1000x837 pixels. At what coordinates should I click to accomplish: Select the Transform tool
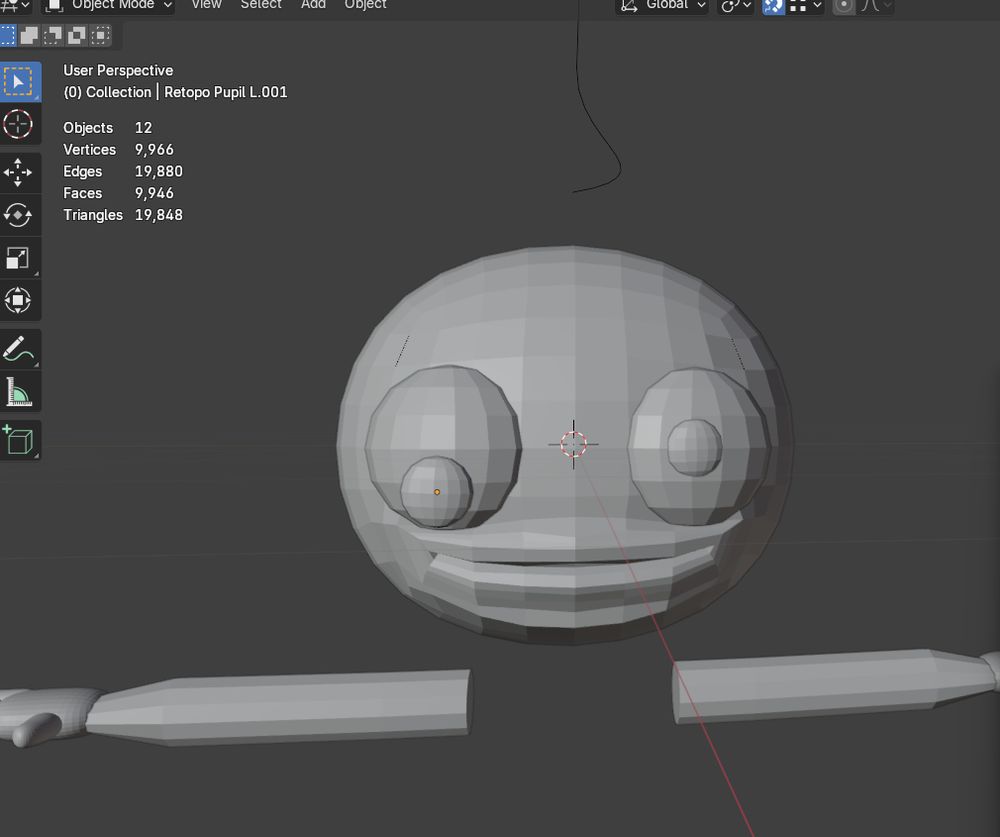coord(18,300)
